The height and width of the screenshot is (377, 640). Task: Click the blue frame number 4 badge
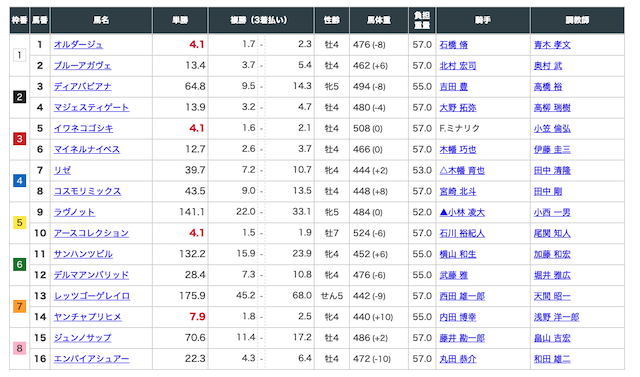[x=19, y=180]
